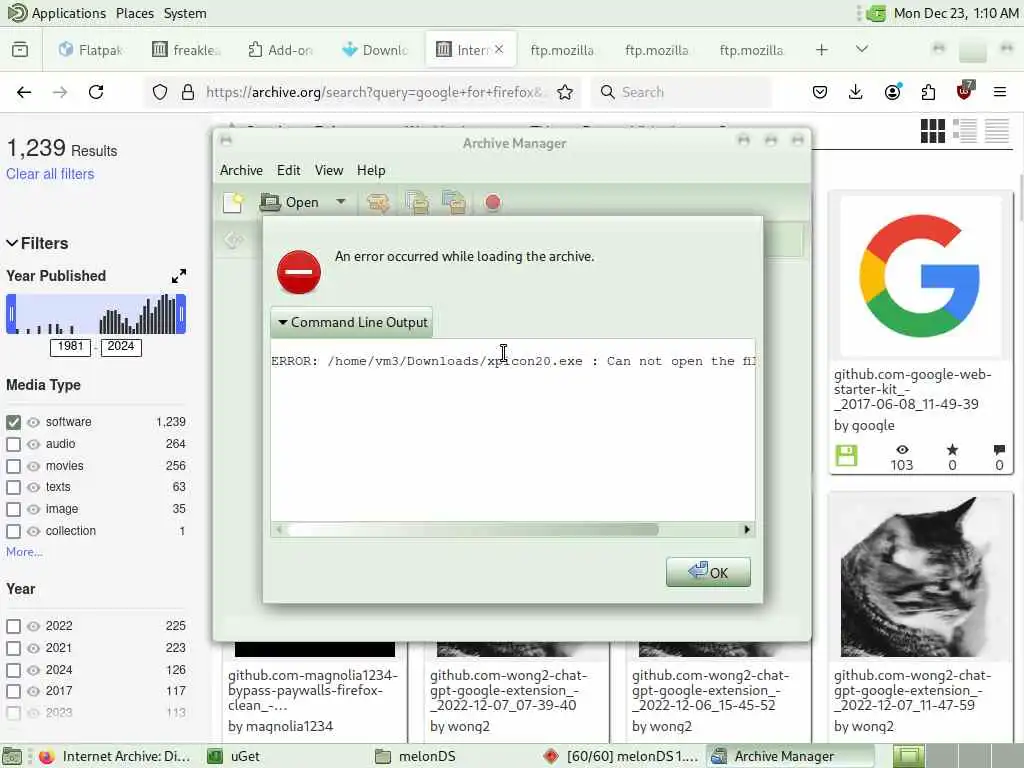Screen dimensions: 1024x768
Task: Switch to tile grid view icon
Action: (x=933, y=131)
